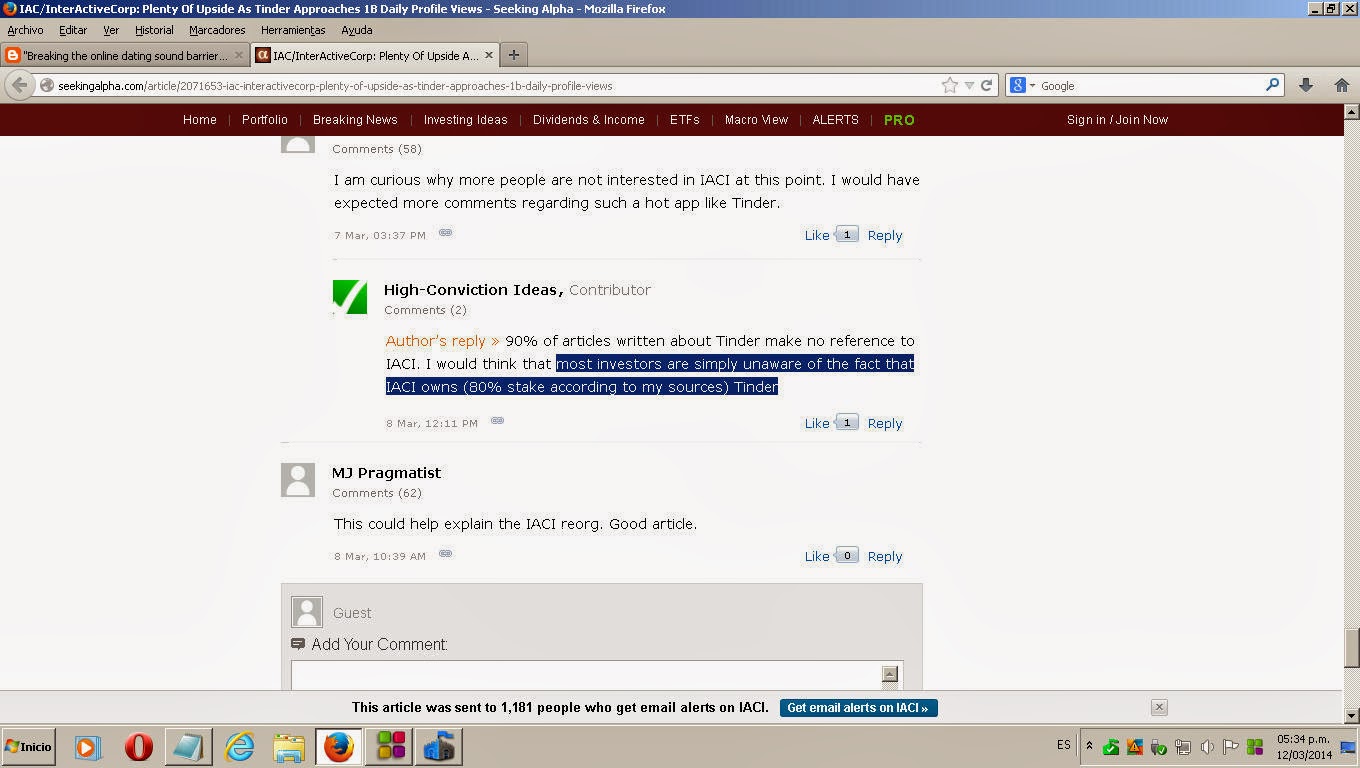This screenshot has height=768, width=1360.
Task: Reply to the 7 Mar, 03:37 PM comment
Action: pos(885,235)
